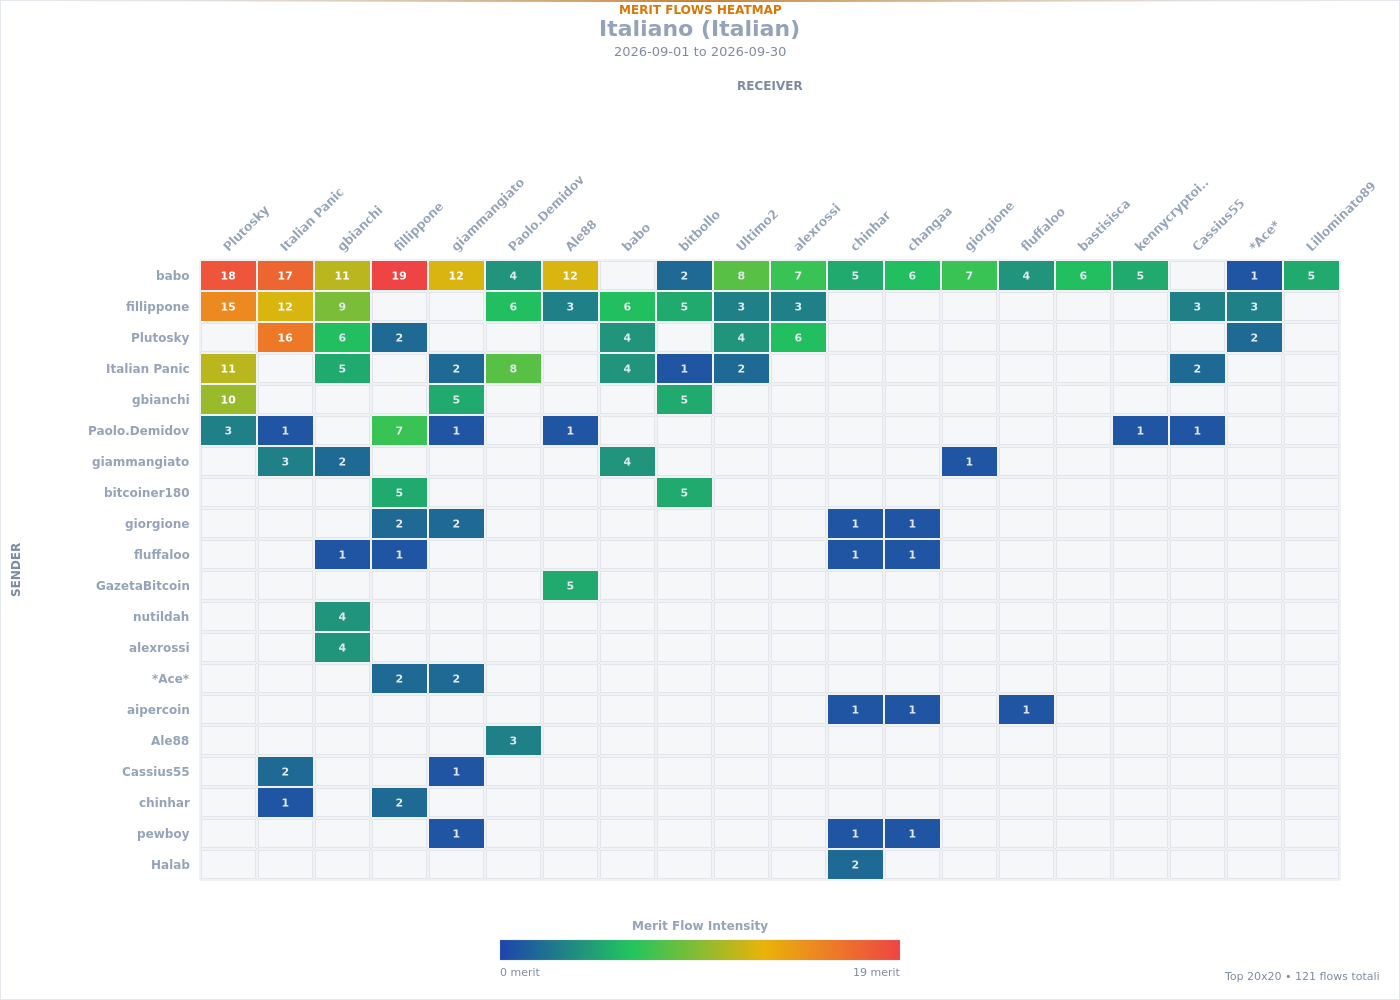Select Plutosky to Italian Panic cell showing 16
The width and height of the screenshot is (1400, 1000).
(x=285, y=338)
